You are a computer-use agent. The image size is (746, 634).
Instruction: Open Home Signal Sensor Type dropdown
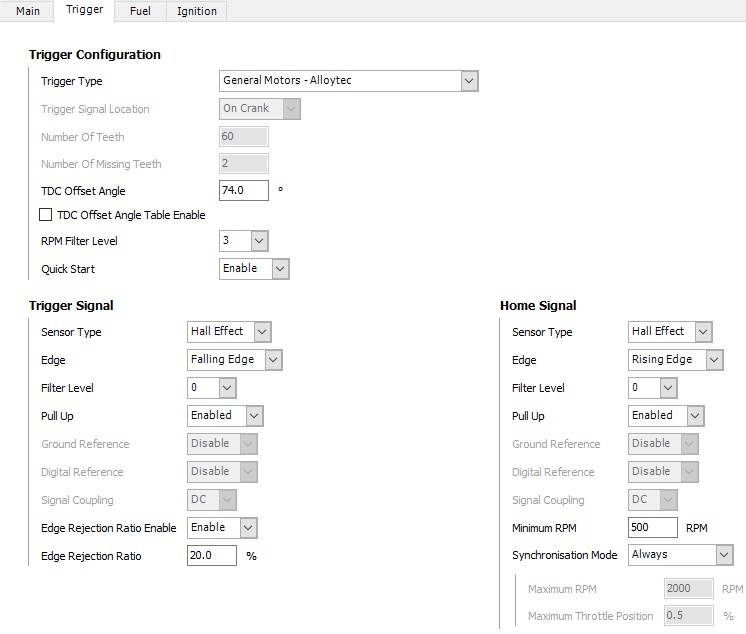(x=670, y=332)
